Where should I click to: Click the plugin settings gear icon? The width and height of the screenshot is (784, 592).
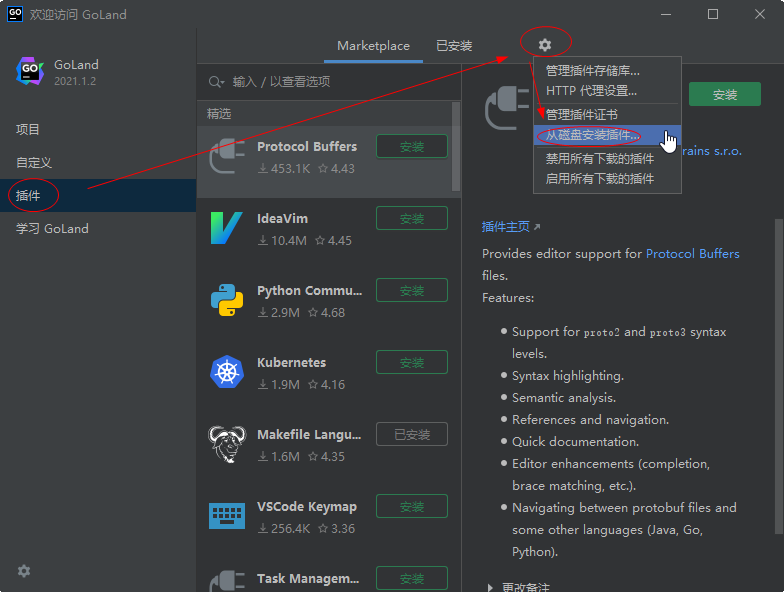click(544, 45)
